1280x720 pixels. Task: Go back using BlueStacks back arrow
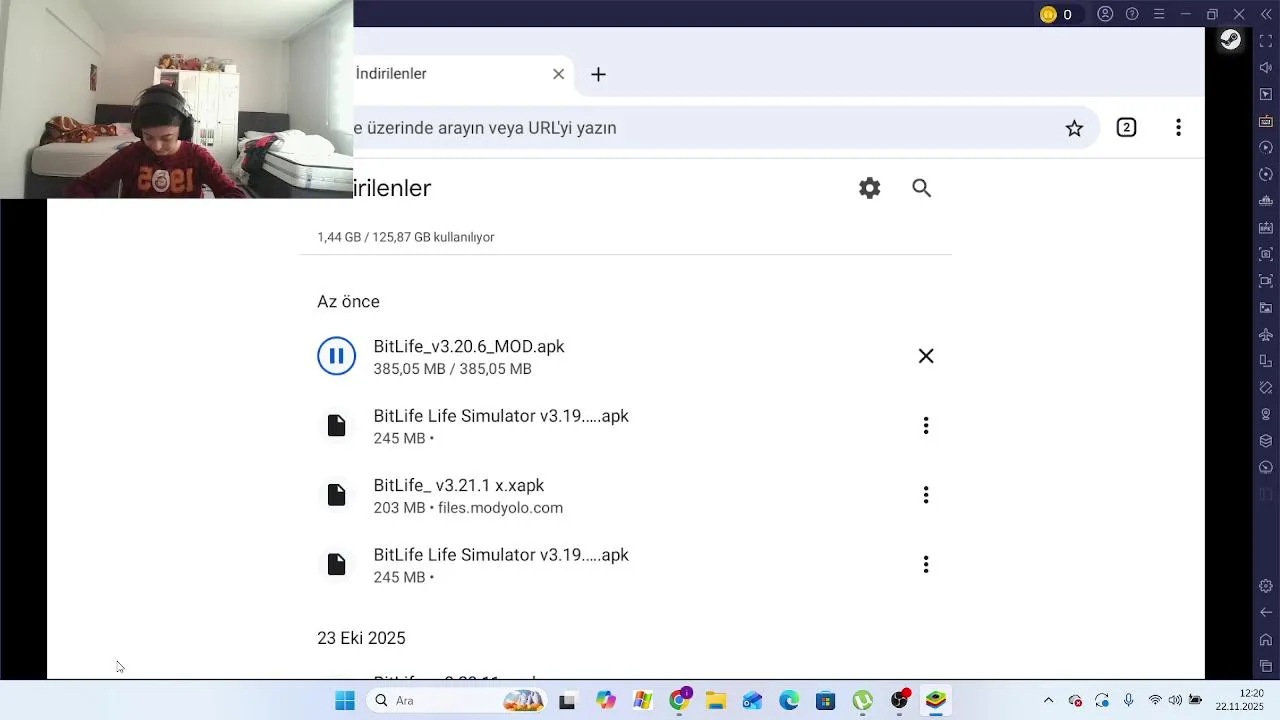point(1266,612)
